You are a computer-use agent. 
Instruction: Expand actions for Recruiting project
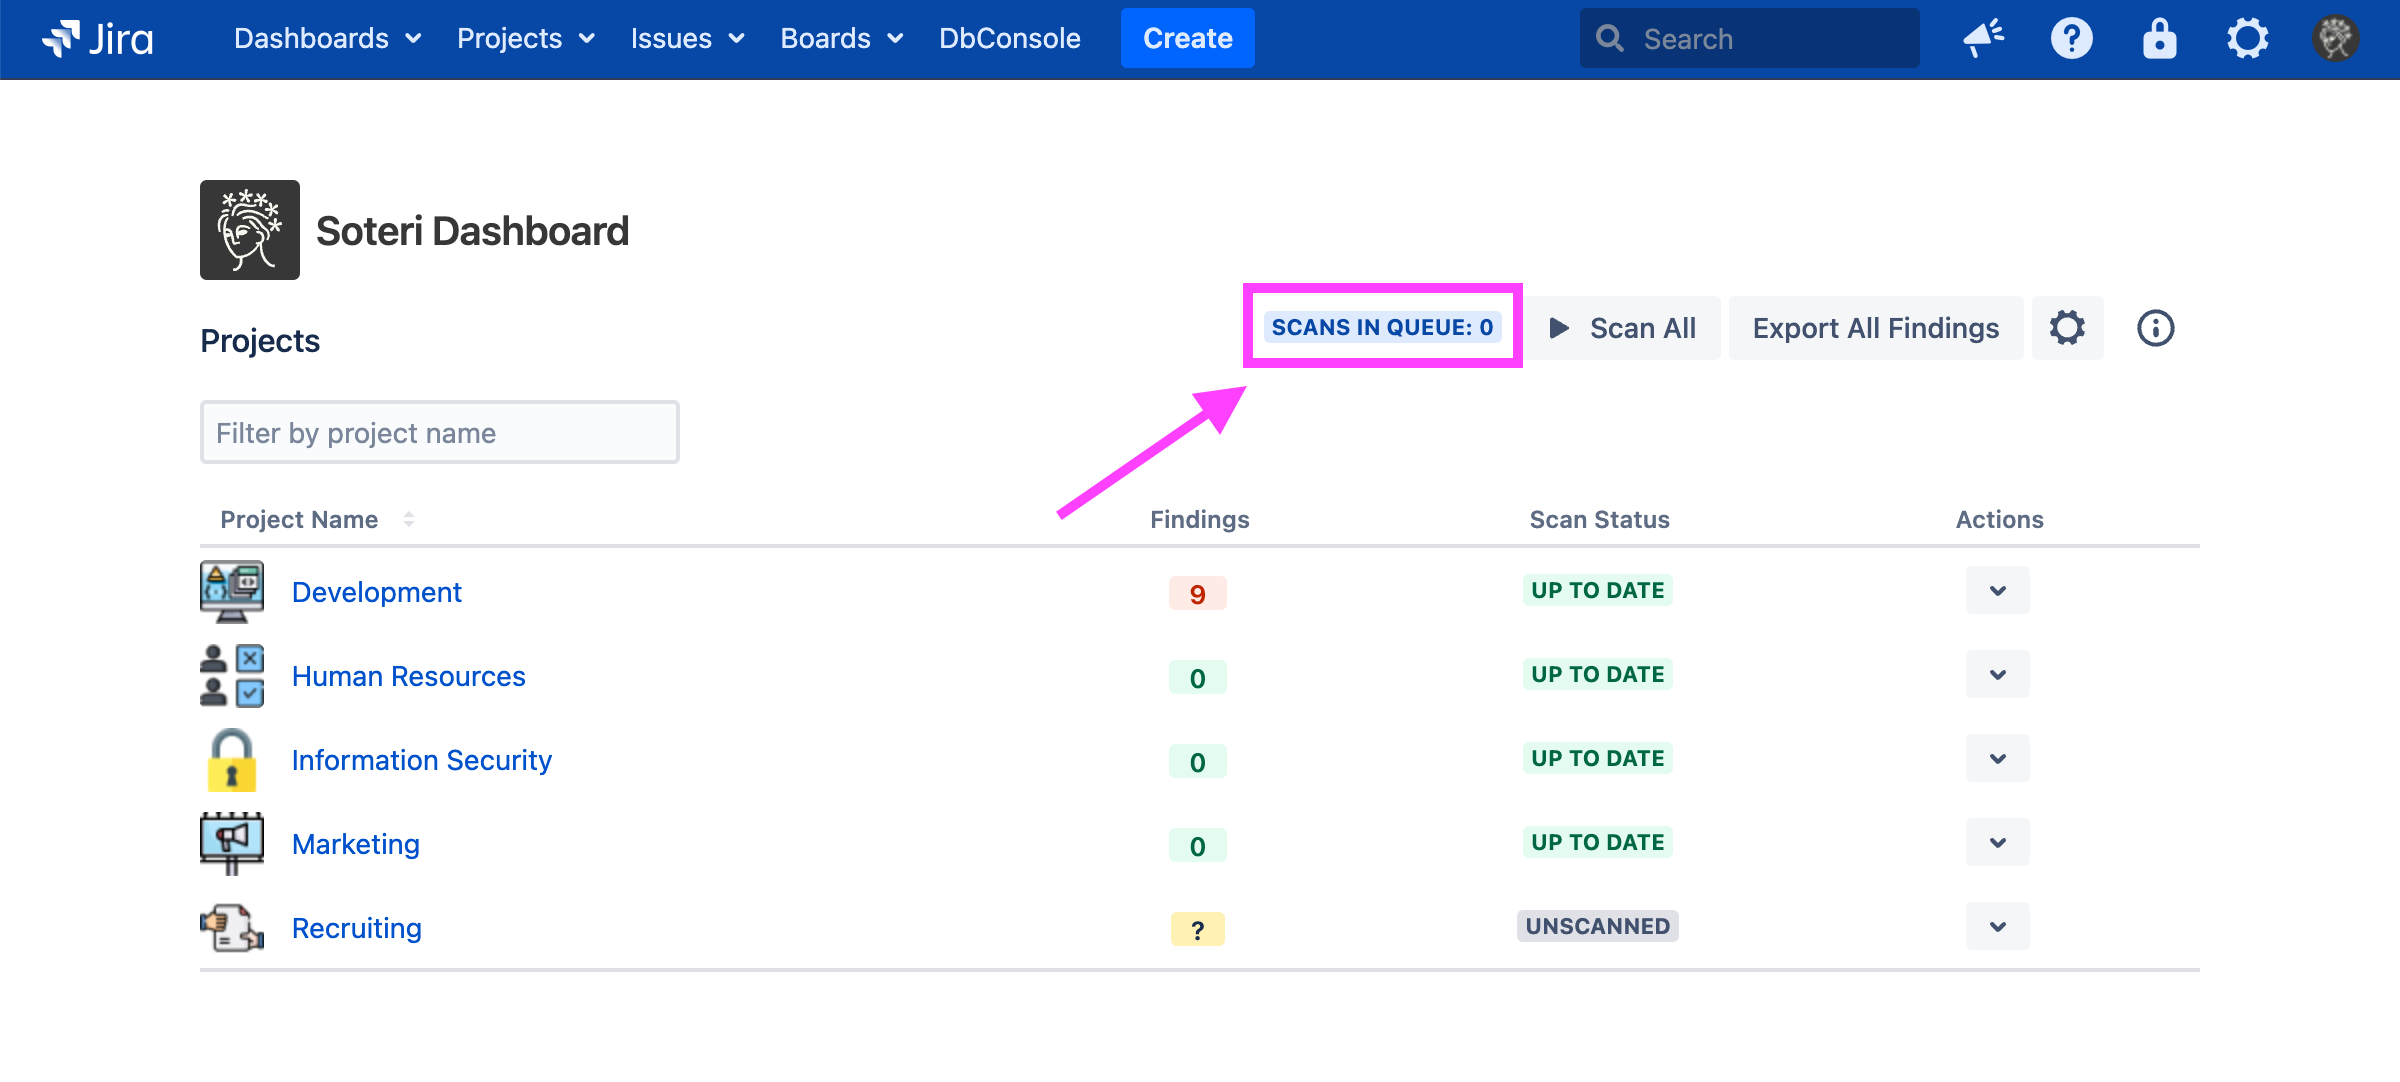(1997, 927)
